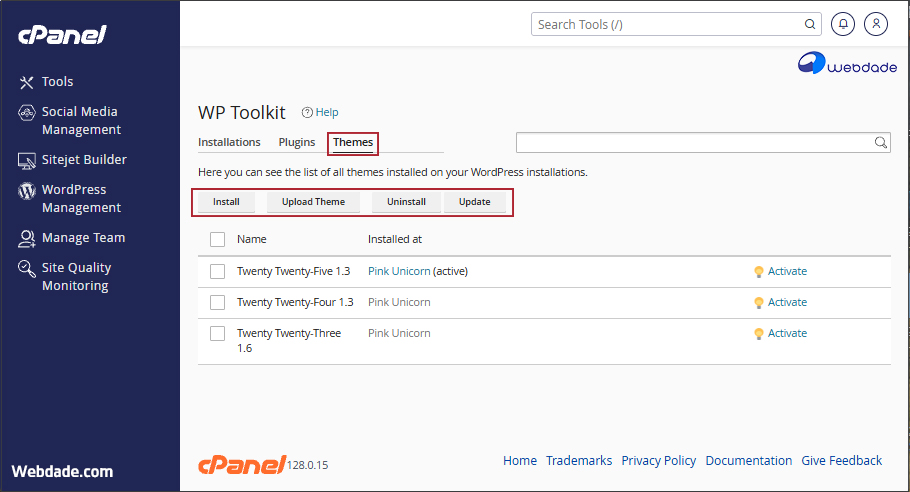
Task: Click the notifications bell icon
Action: (843, 24)
